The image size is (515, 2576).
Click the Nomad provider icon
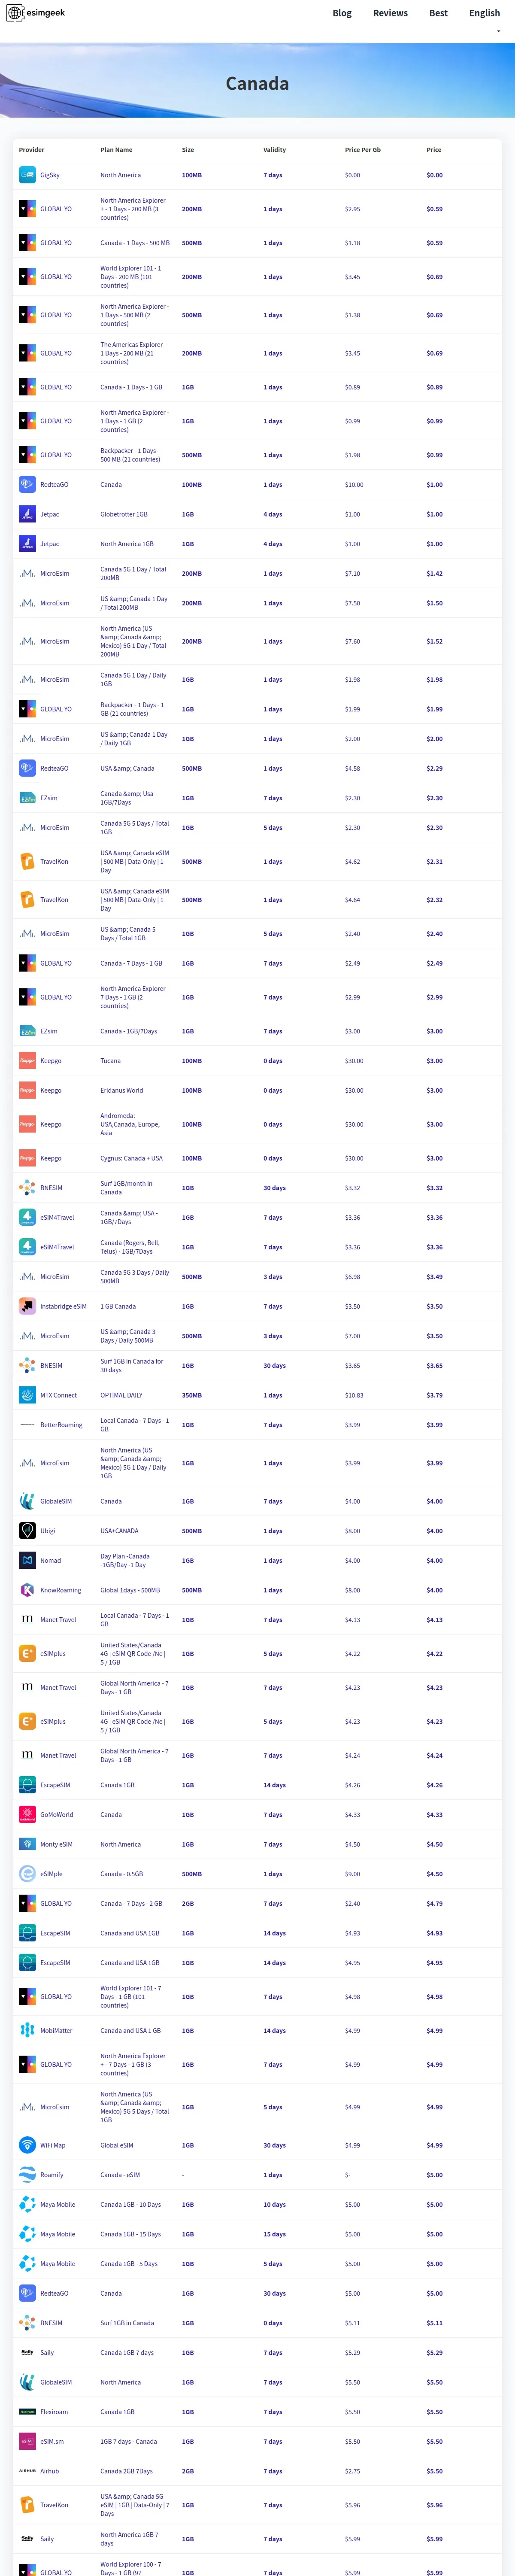coord(27,1561)
